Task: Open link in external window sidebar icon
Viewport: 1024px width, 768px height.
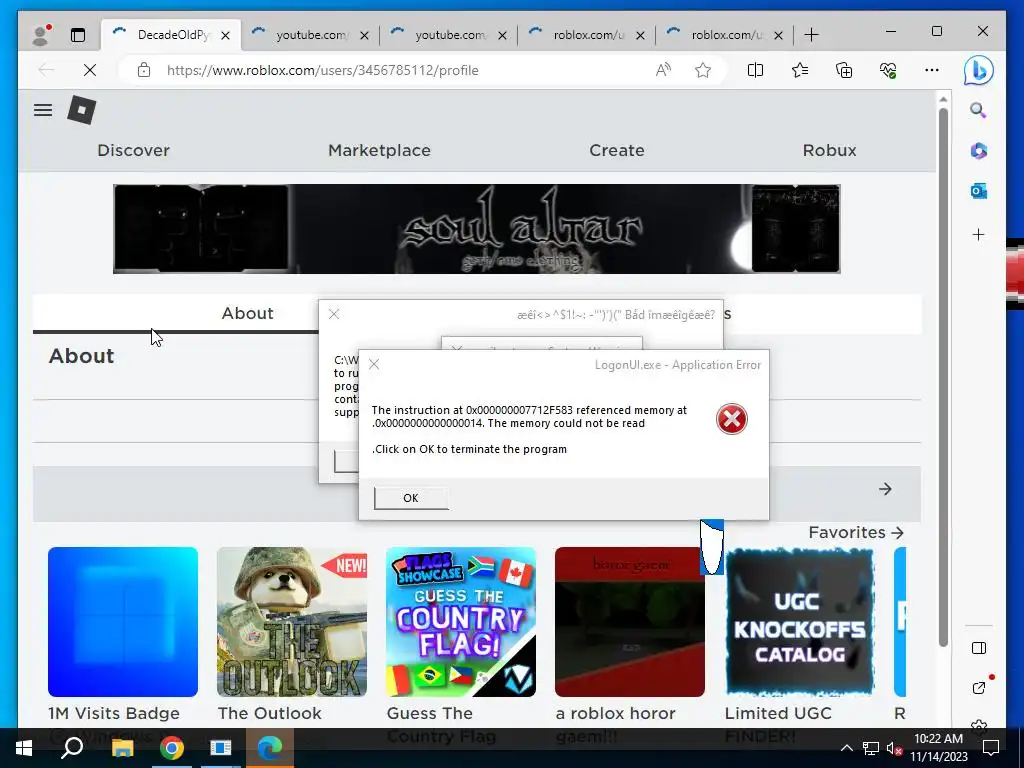Action: pos(978,687)
